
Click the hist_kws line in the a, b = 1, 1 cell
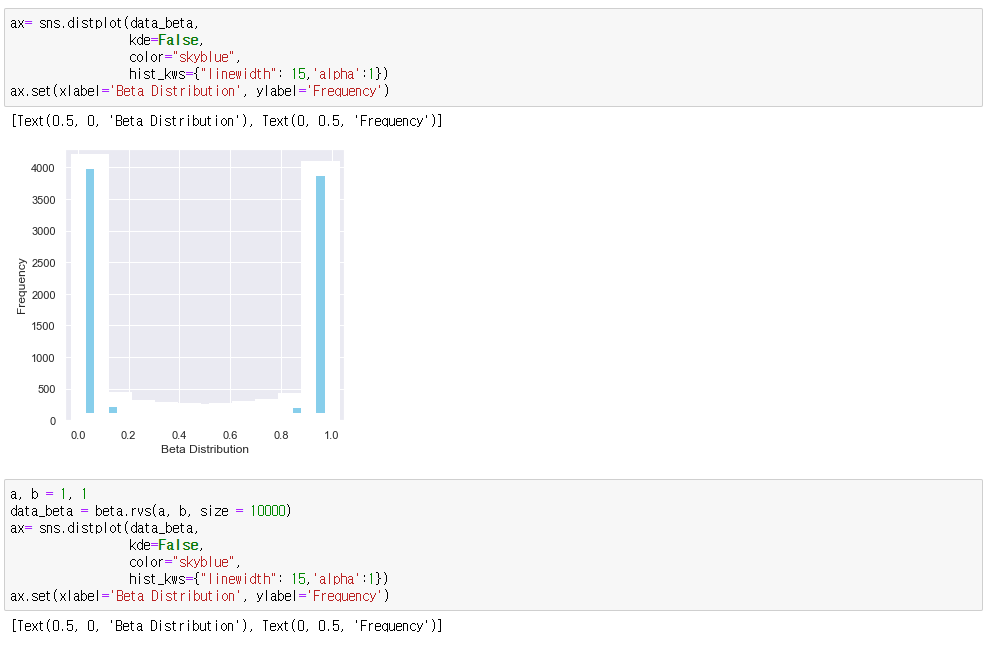tap(258, 579)
